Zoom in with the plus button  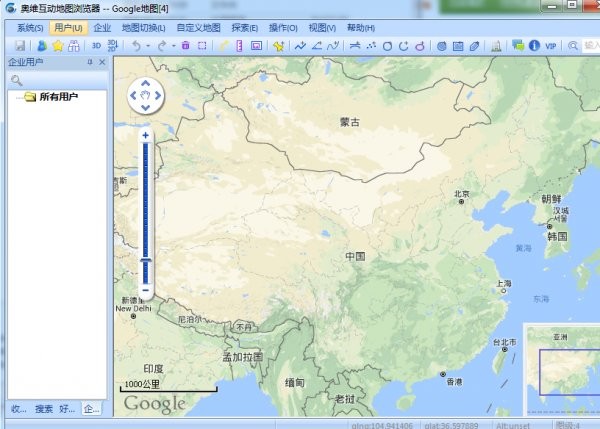(145, 135)
